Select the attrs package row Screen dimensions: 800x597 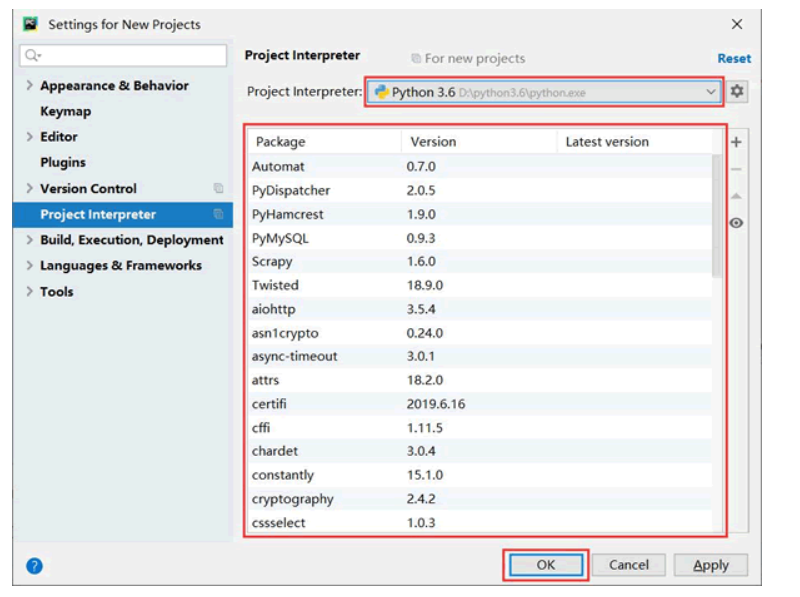pos(480,380)
